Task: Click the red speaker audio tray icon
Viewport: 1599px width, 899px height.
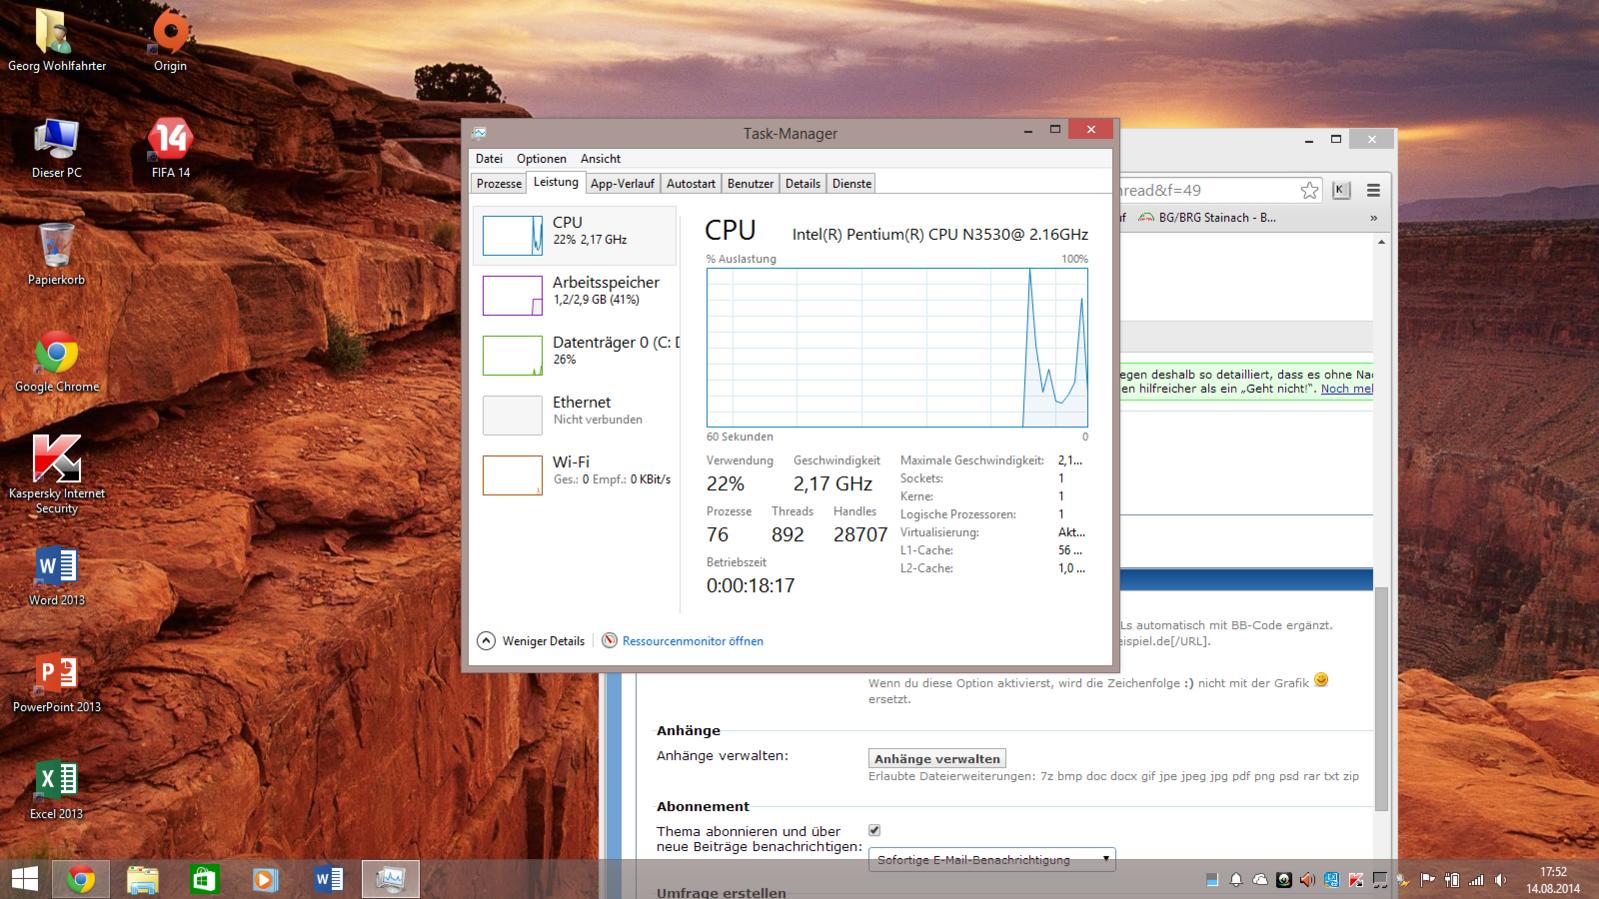Action: [1307, 880]
